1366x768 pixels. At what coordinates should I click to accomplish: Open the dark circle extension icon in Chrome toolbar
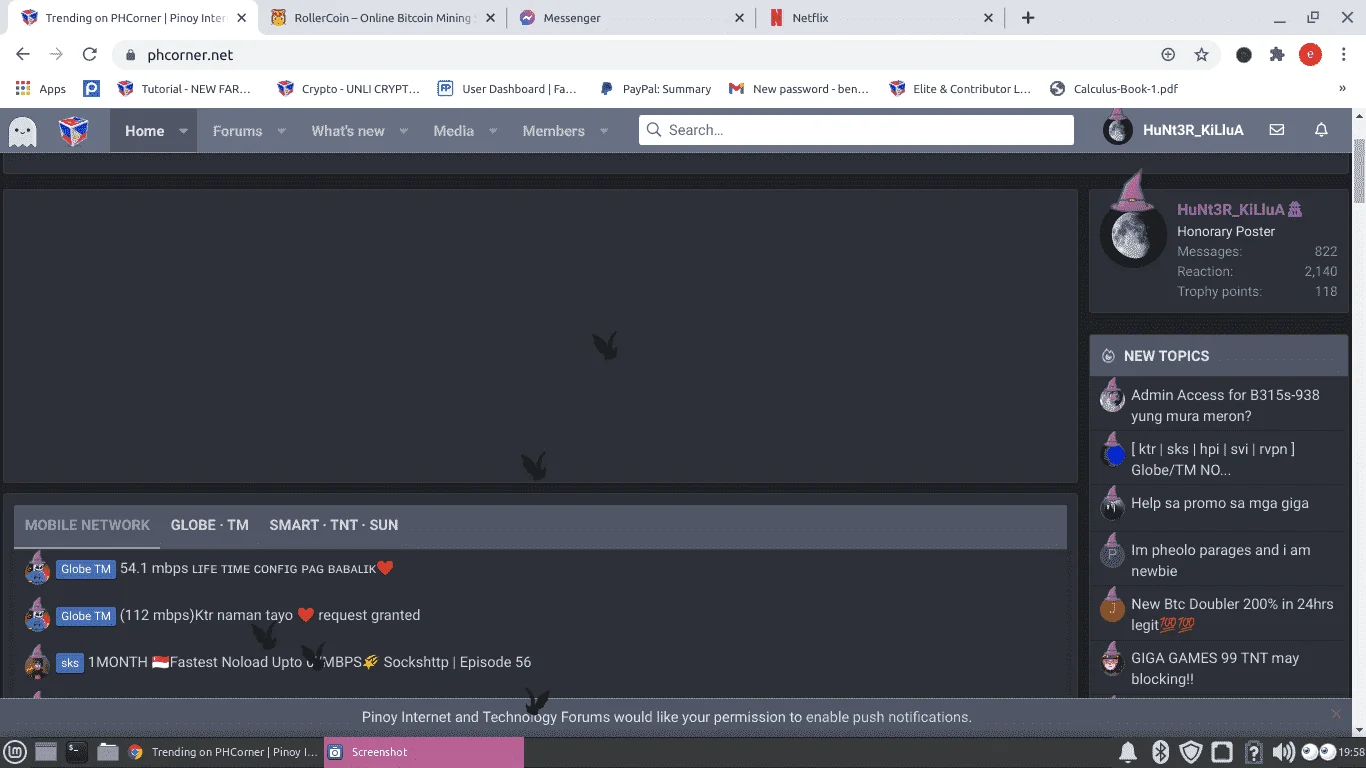coord(1244,55)
